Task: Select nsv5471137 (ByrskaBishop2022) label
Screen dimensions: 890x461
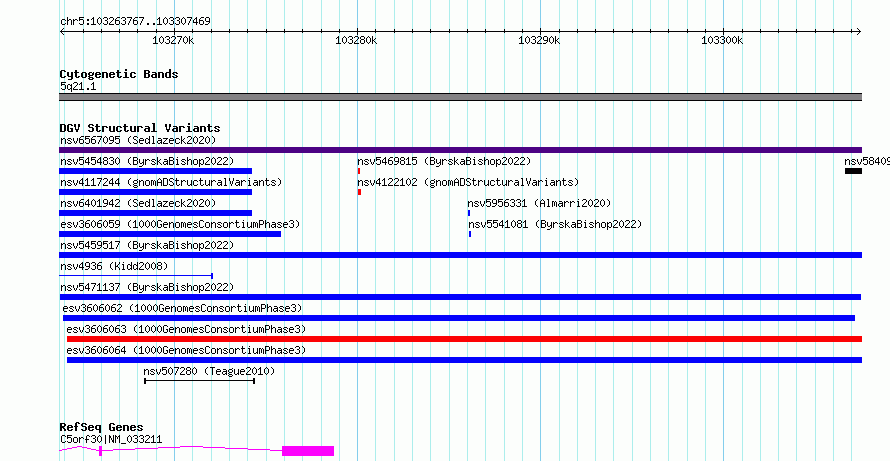Action: tap(147, 287)
